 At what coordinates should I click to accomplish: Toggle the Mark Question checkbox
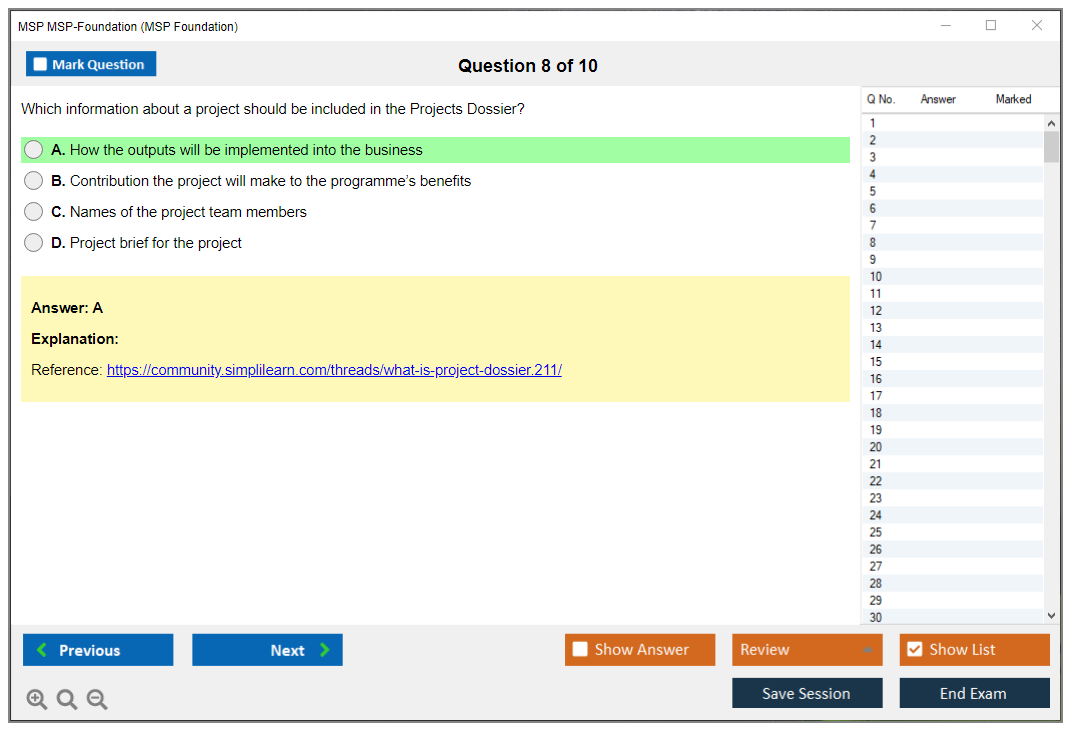coord(41,65)
